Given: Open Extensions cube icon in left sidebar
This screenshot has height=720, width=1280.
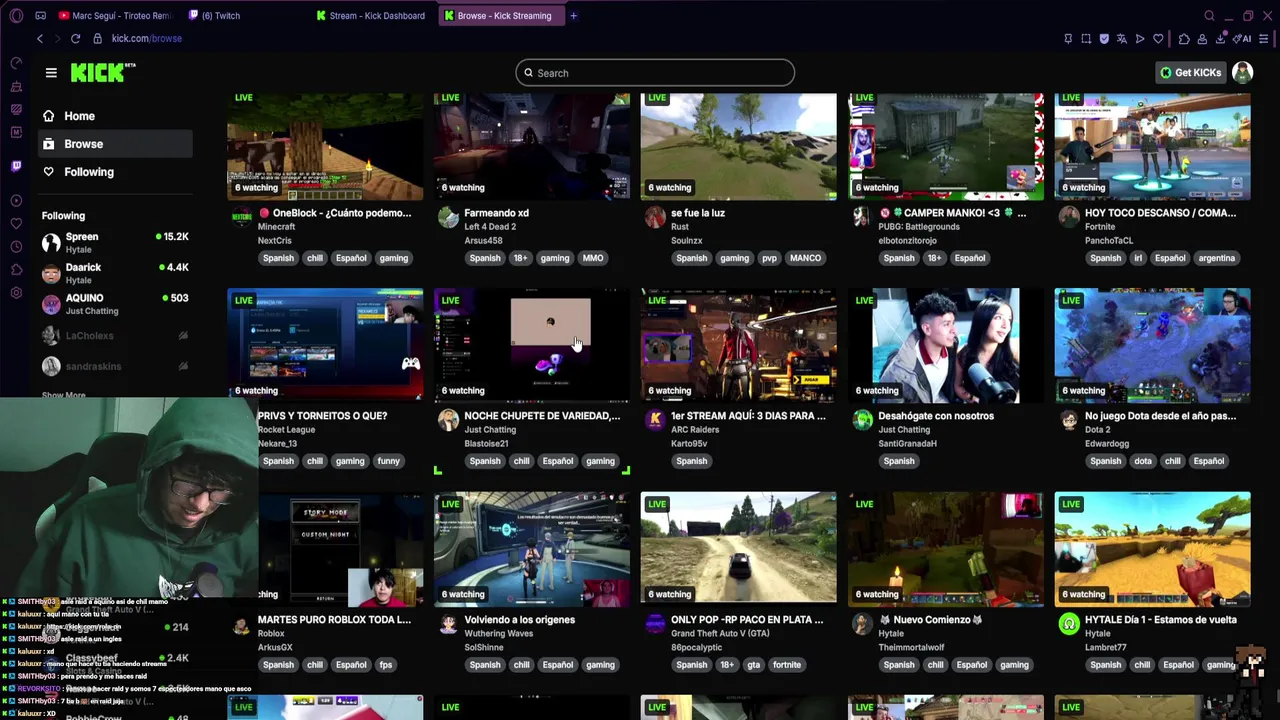Looking at the screenshot, I should coord(16,270).
